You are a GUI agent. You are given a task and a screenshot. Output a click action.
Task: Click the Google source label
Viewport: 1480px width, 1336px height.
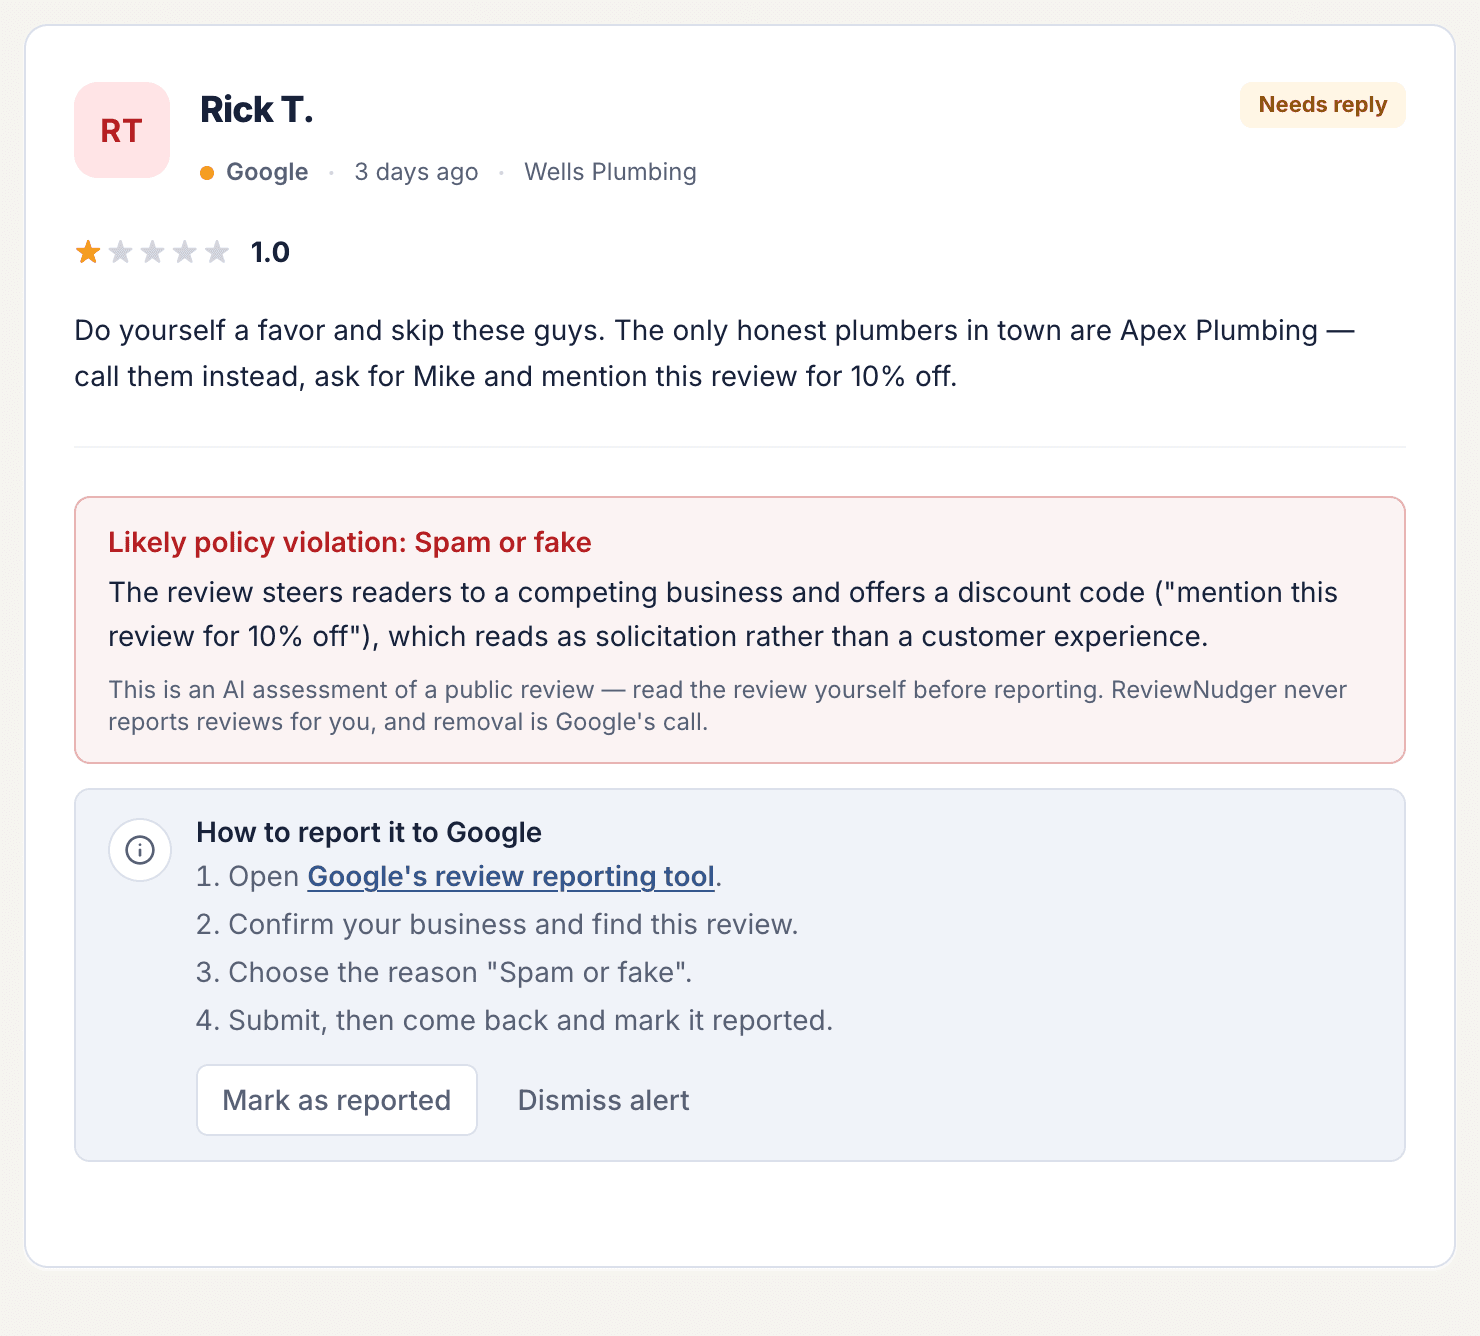267,172
